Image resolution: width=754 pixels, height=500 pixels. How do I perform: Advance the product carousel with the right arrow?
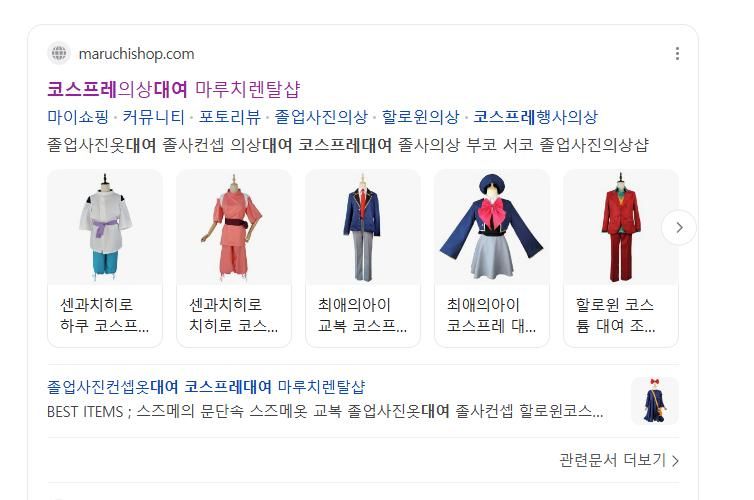pyautogui.click(x=679, y=227)
